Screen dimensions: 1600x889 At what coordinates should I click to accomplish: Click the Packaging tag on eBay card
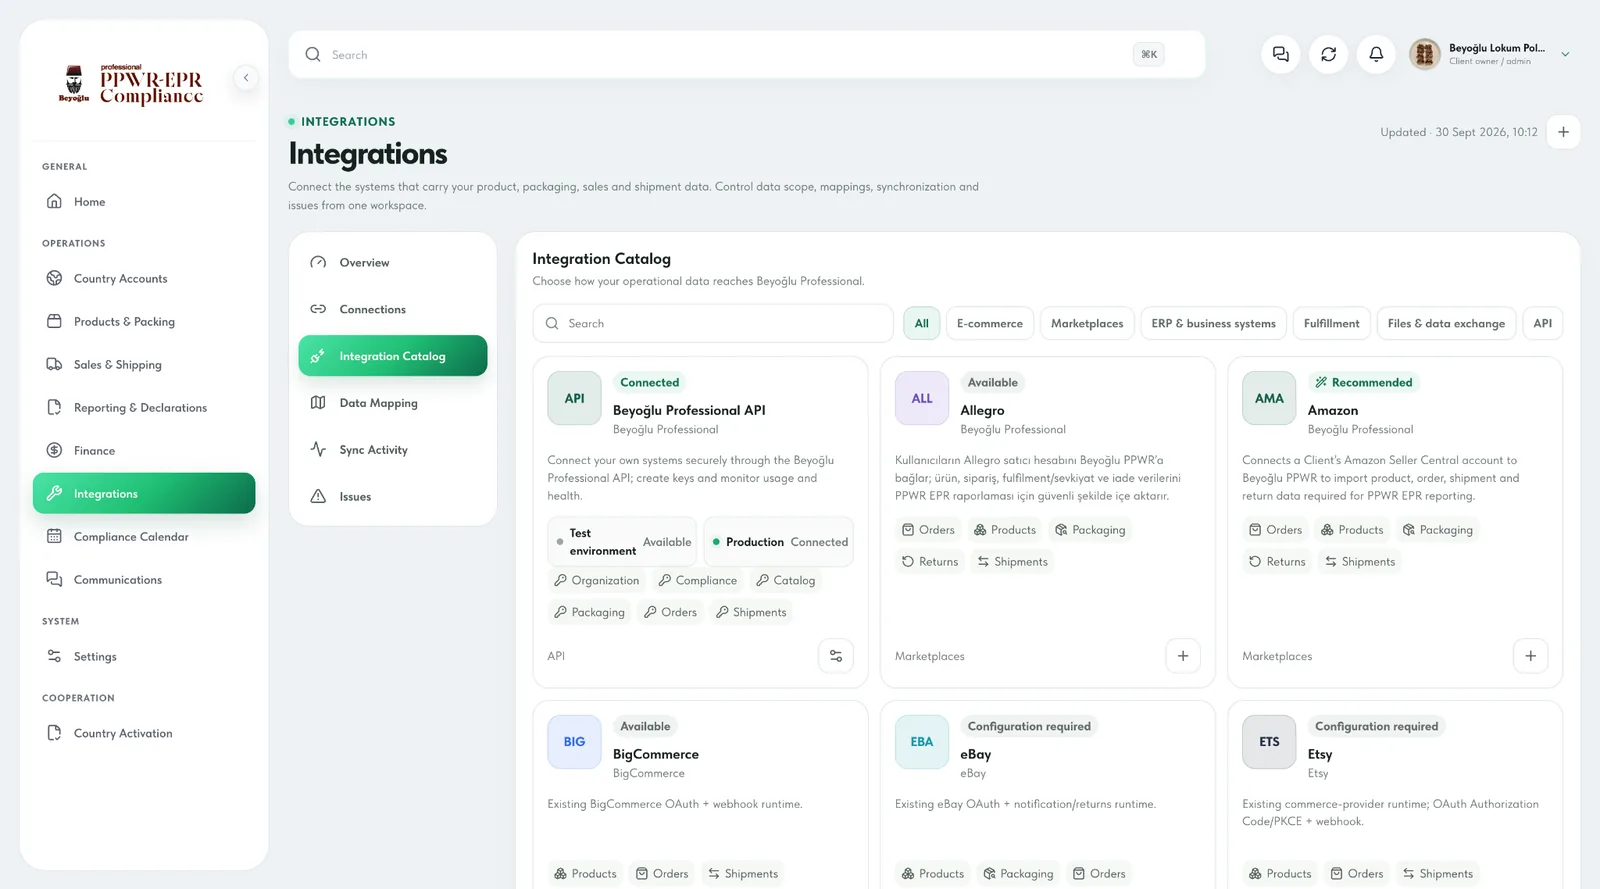click(x=1018, y=874)
